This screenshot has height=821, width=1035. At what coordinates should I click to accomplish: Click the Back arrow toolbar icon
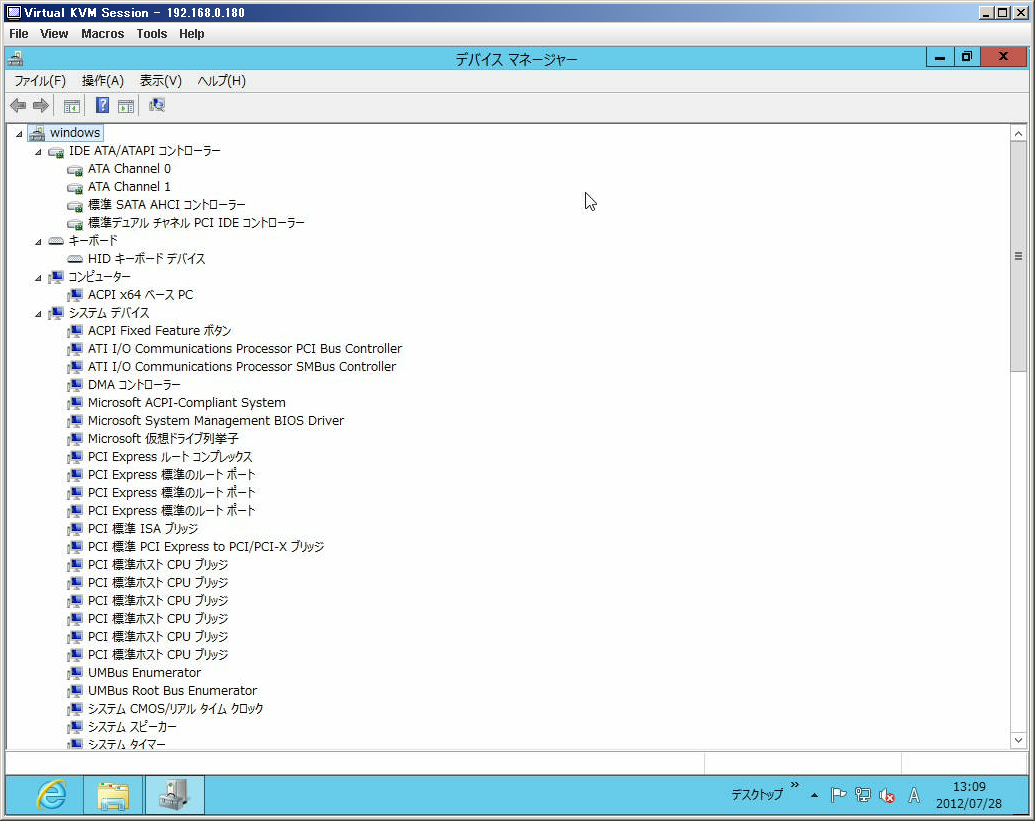18,106
